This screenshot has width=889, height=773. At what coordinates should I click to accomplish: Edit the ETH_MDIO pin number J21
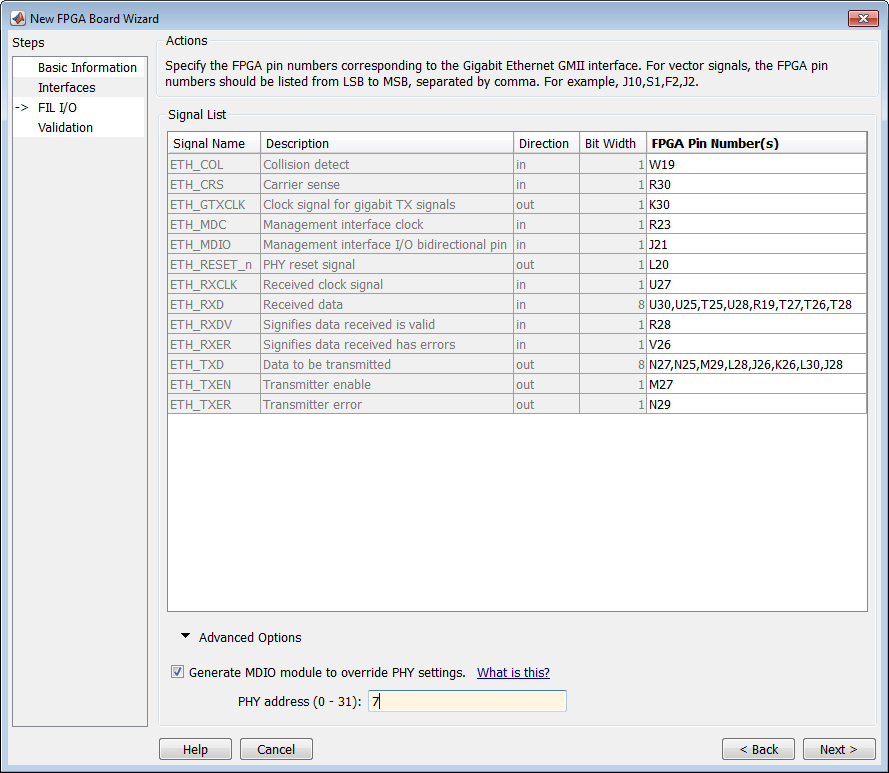point(756,244)
